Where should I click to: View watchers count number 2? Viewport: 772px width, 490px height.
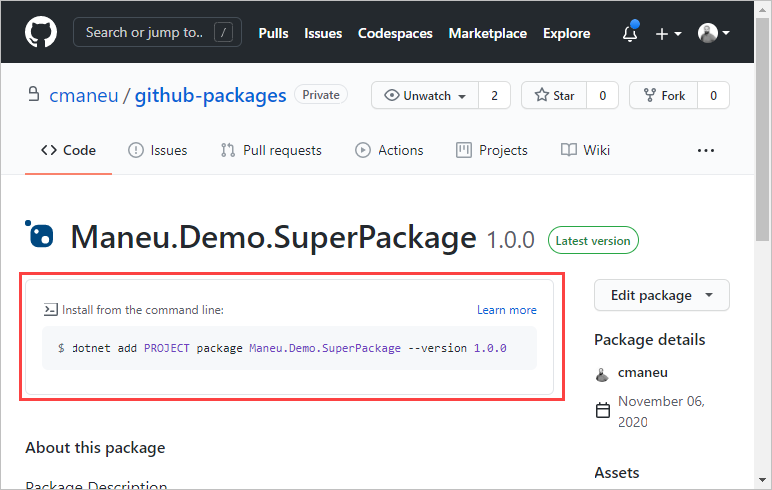point(494,96)
